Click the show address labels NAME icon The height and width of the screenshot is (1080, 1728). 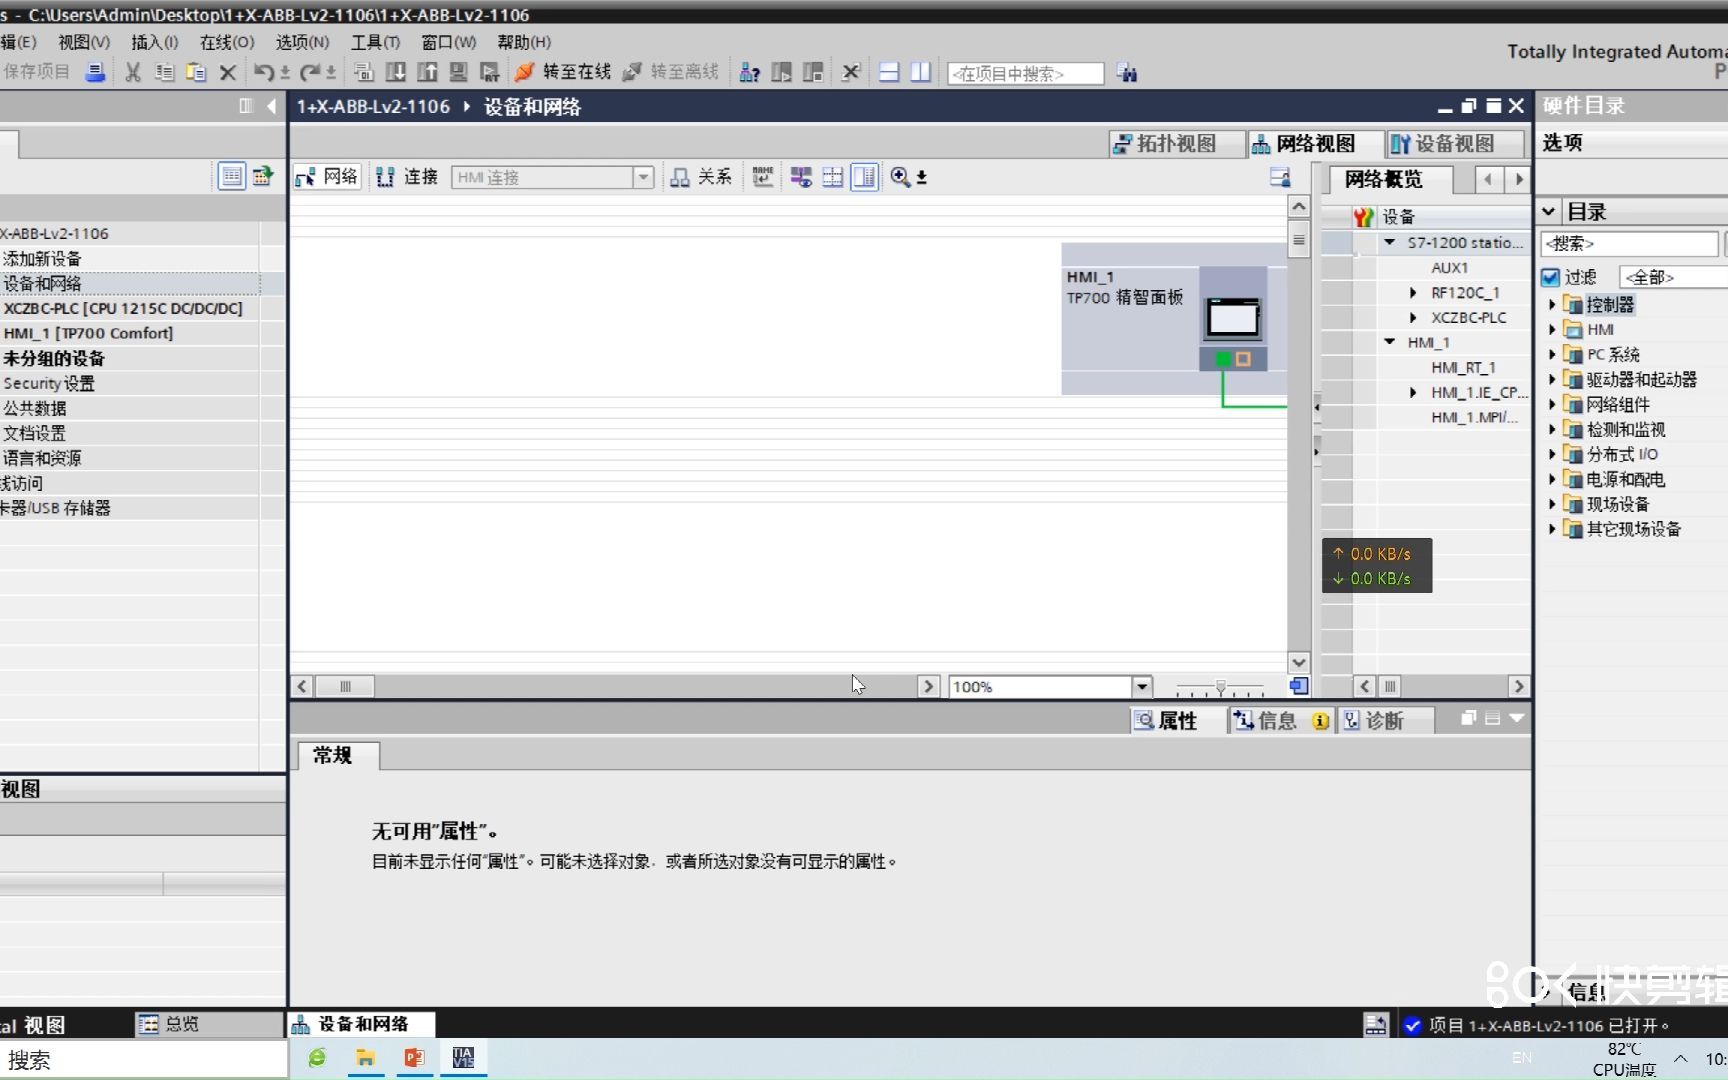[x=763, y=177]
